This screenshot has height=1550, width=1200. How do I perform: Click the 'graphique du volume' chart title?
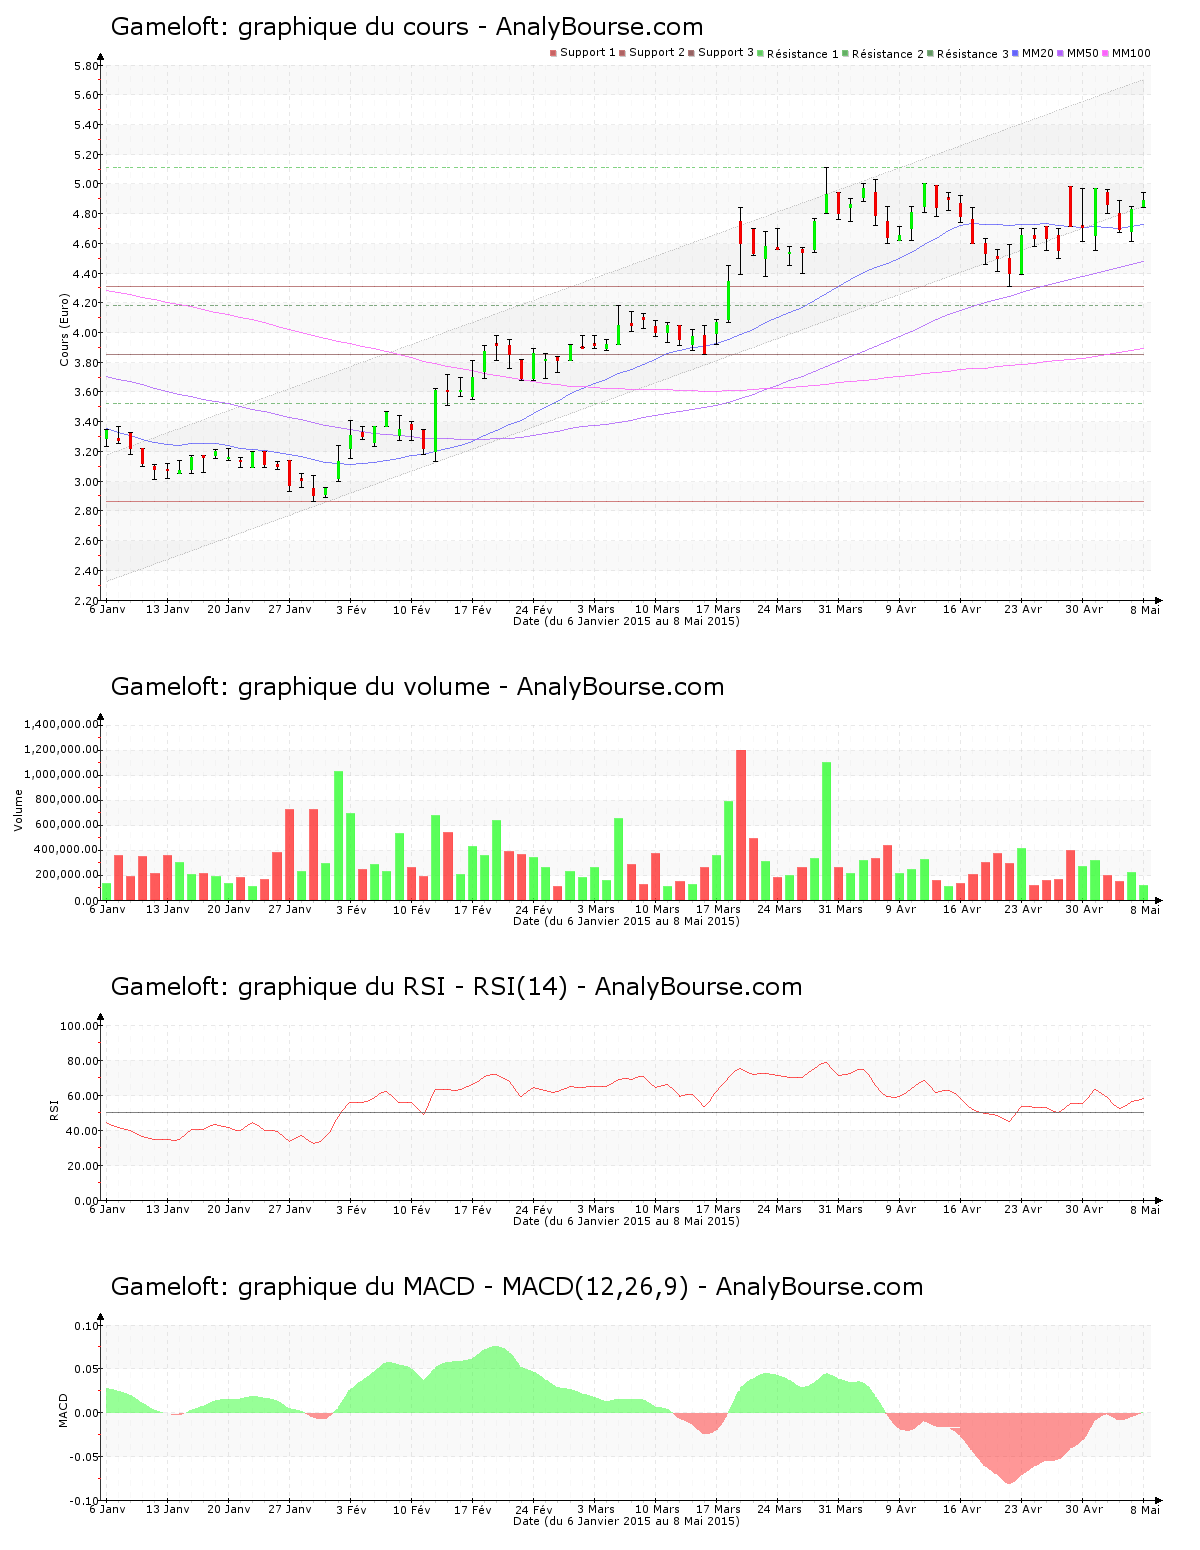pos(417,687)
